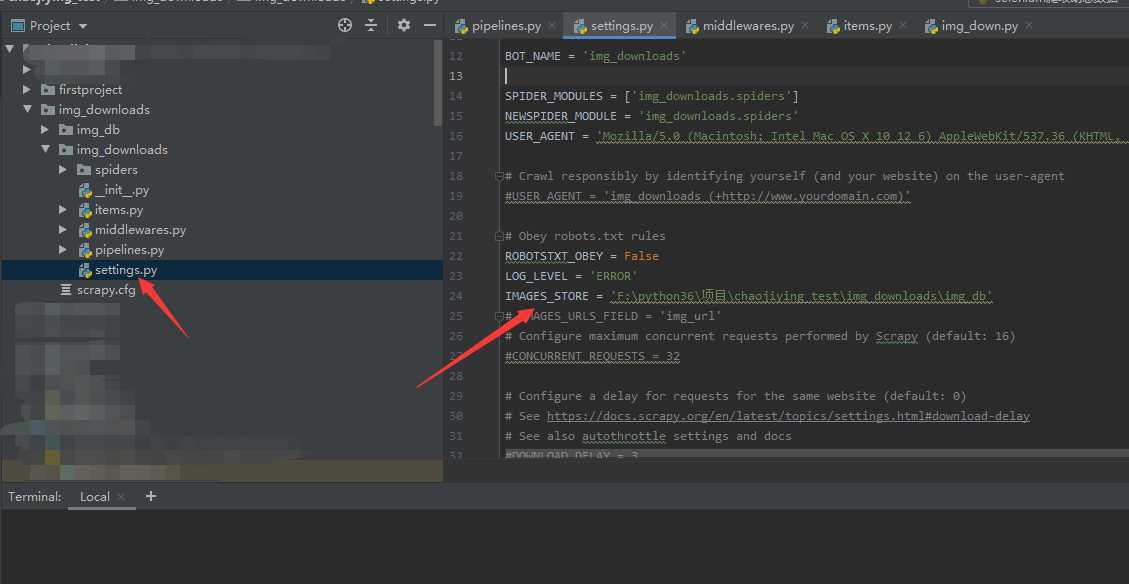Select items.py in project tree
1129x584 pixels.
pyautogui.click(x=119, y=210)
